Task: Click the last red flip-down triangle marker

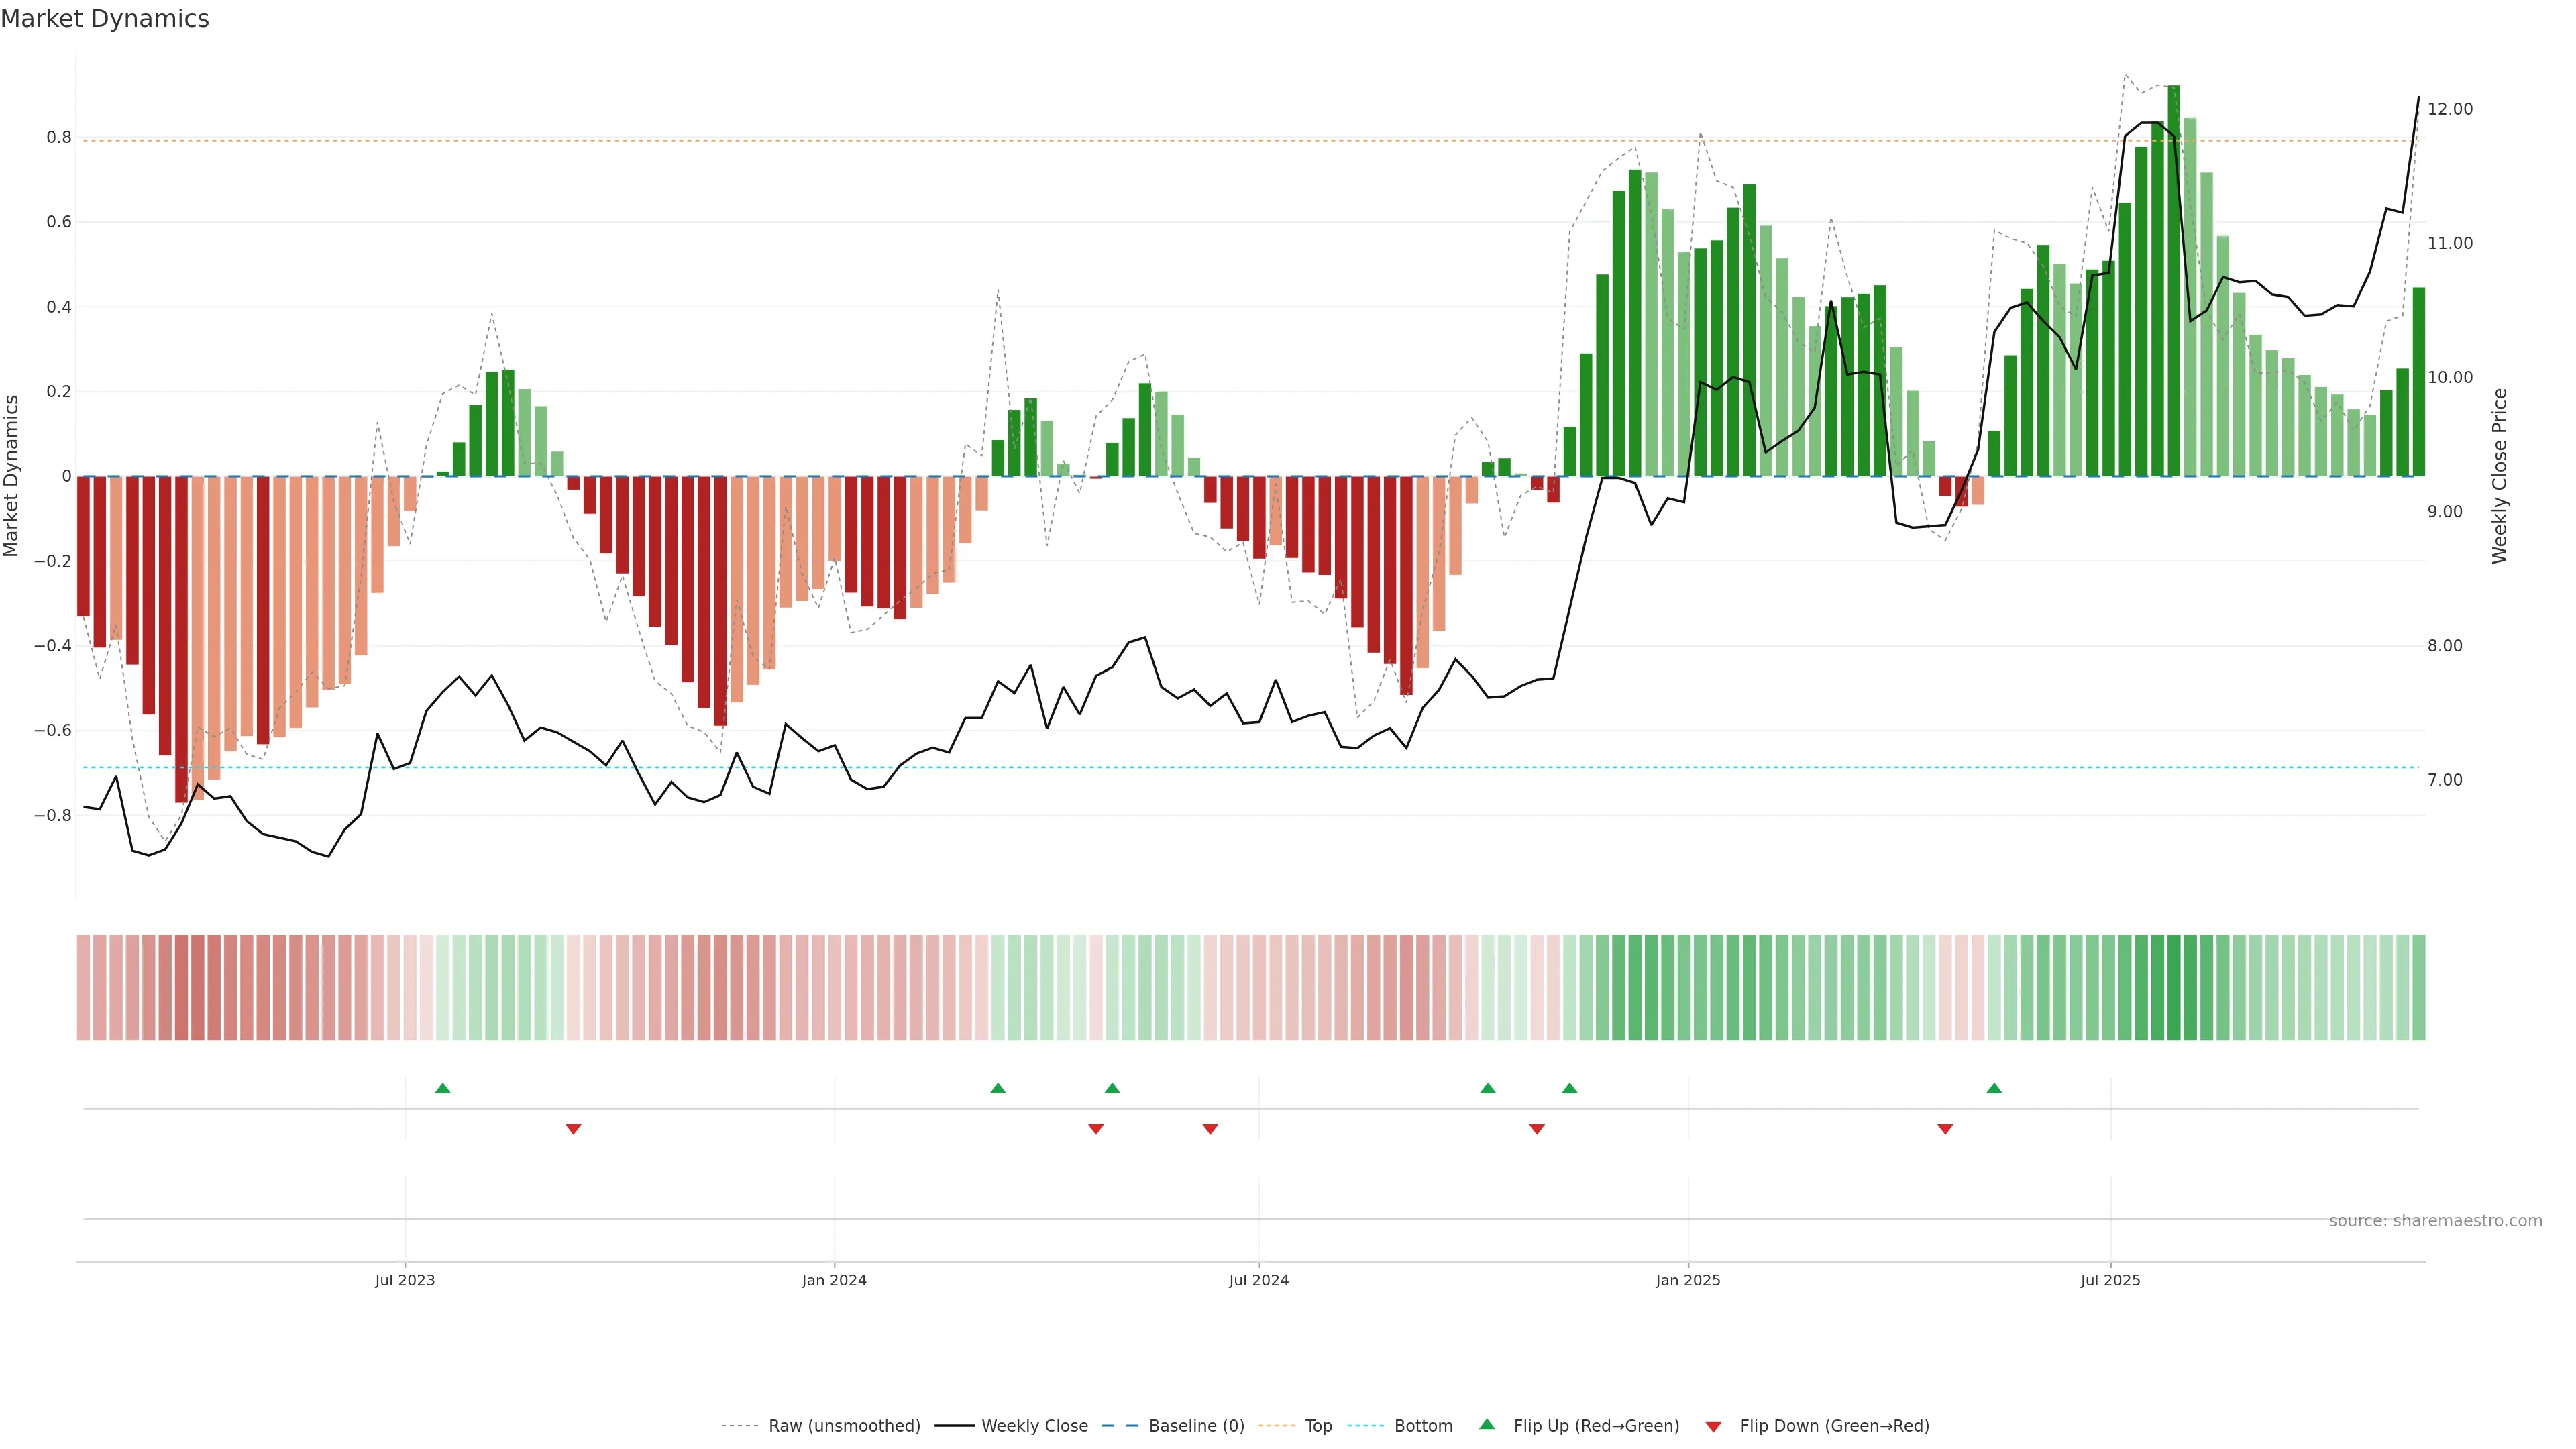Action: pos(1945,1129)
